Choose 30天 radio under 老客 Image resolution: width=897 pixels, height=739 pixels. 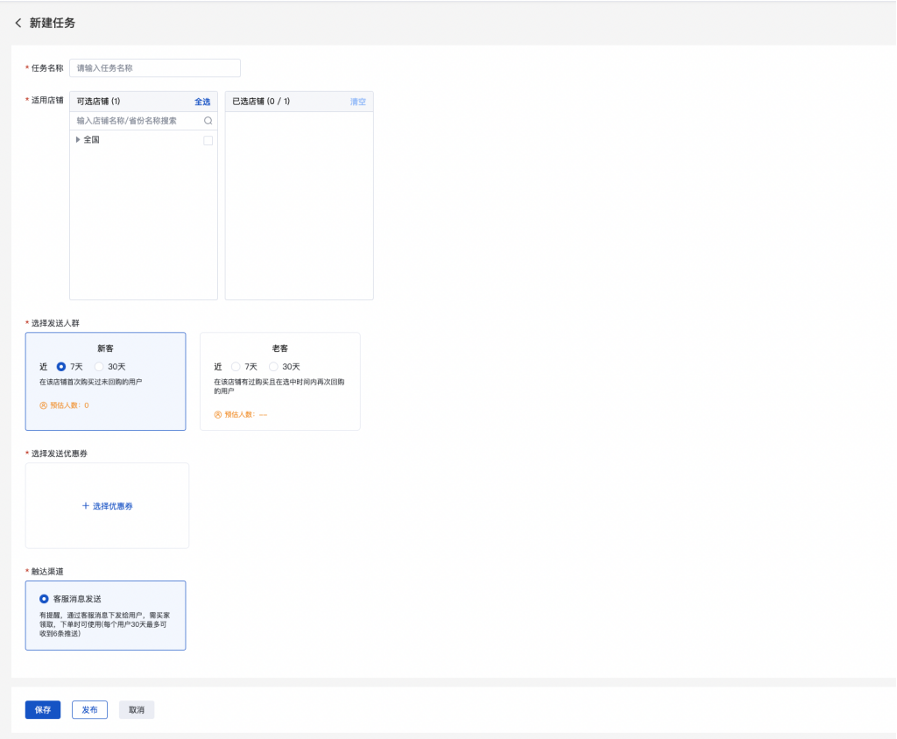(x=274, y=367)
